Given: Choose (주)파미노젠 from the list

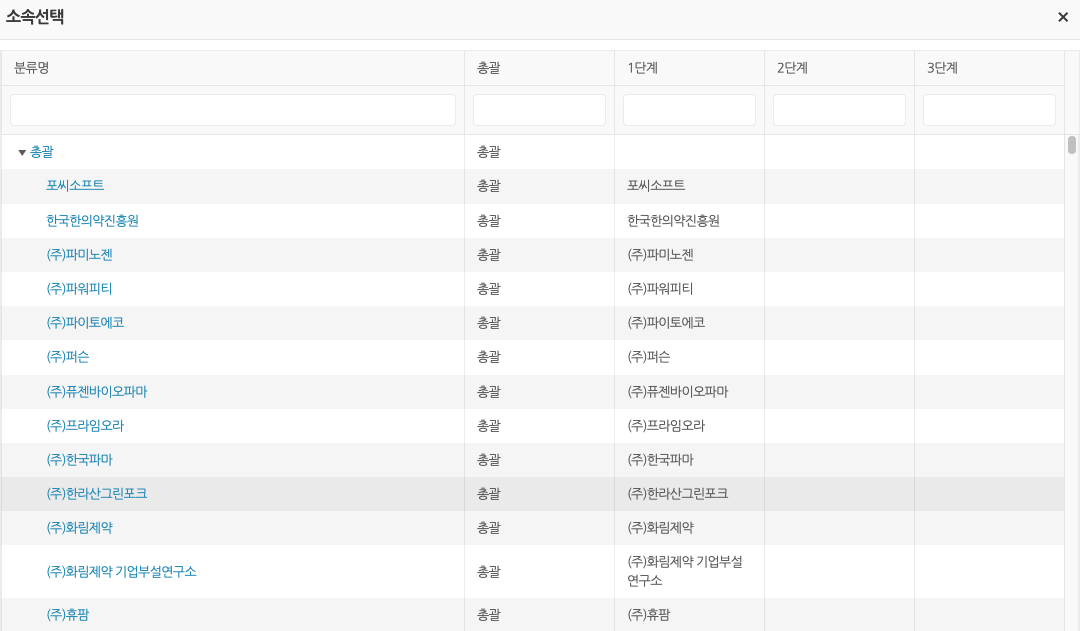Looking at the screenshot, I should click(79, 255).
